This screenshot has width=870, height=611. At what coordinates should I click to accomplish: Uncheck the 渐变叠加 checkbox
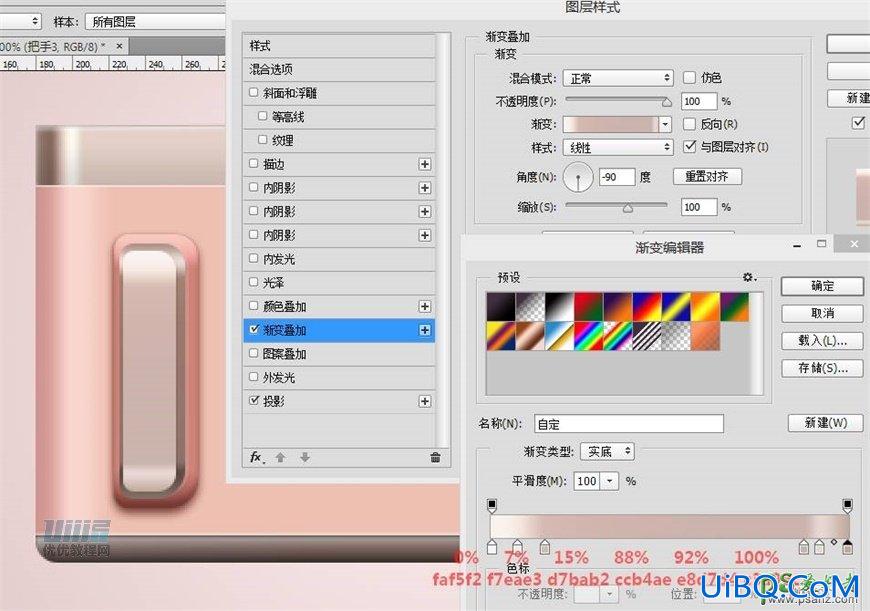click(x=254, y=329)
